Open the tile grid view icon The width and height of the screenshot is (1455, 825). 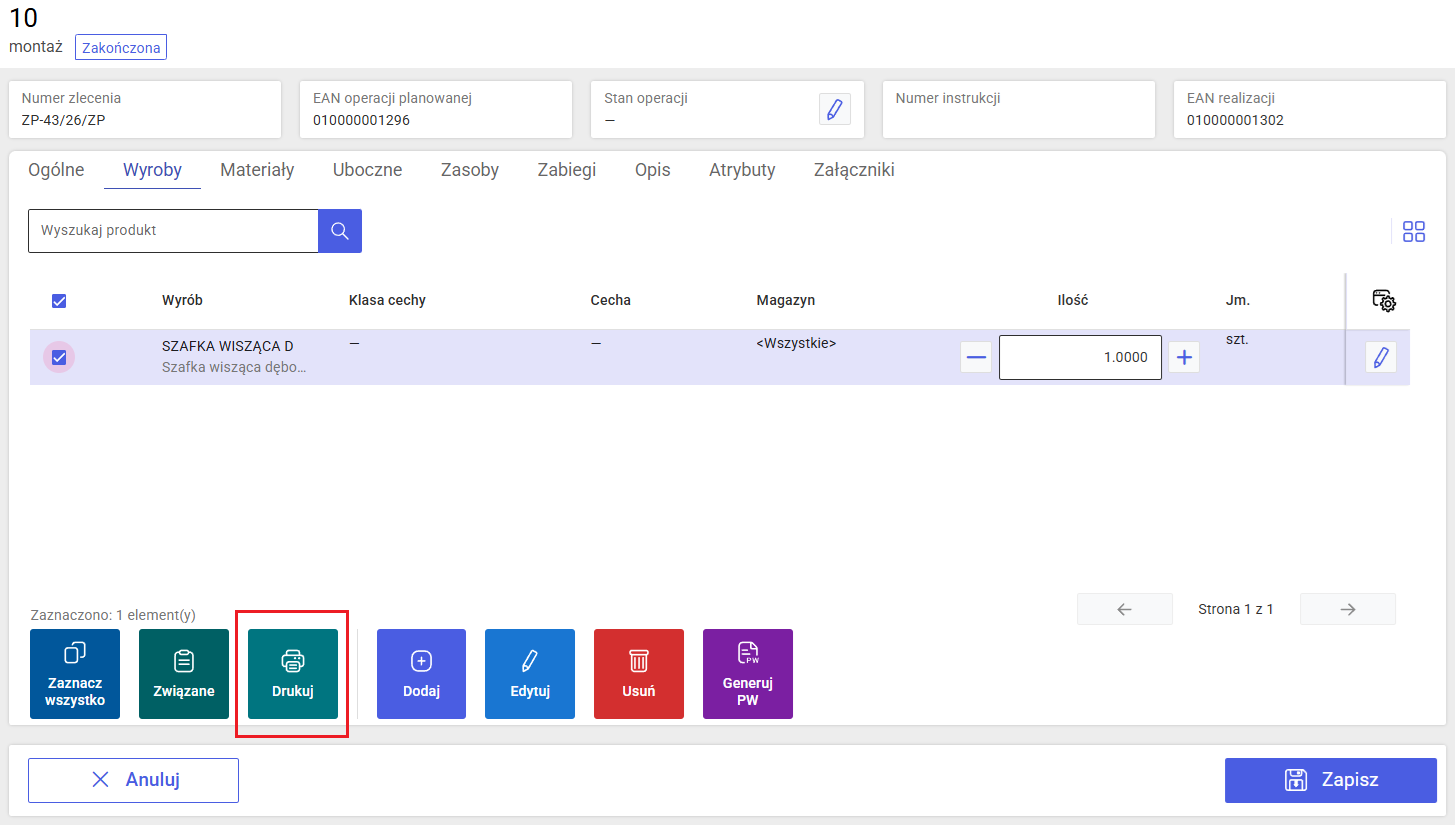coord(1414,232)
